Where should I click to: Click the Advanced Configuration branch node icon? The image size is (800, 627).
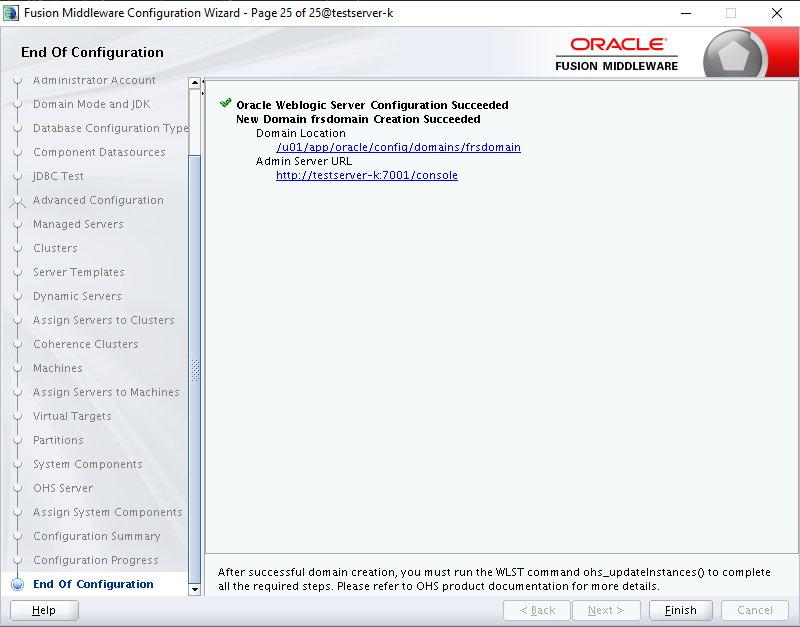coord(17,201)
